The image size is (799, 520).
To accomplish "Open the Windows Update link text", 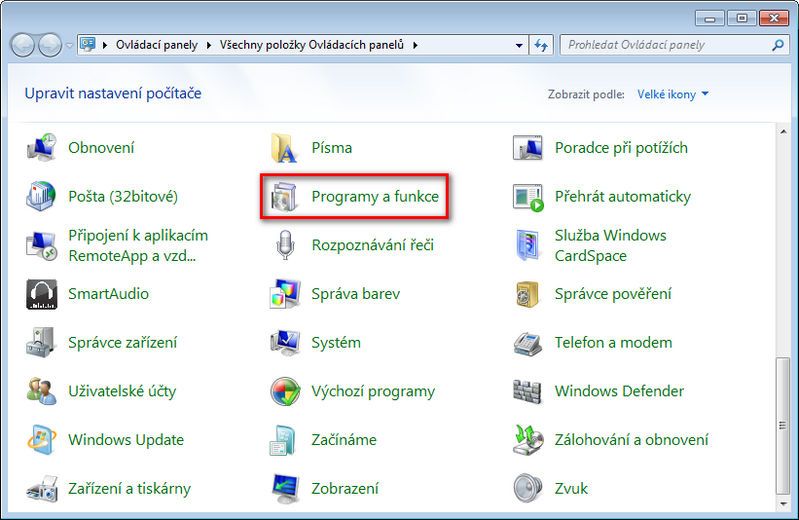I will pyautogui.click(x=126, y=439).
